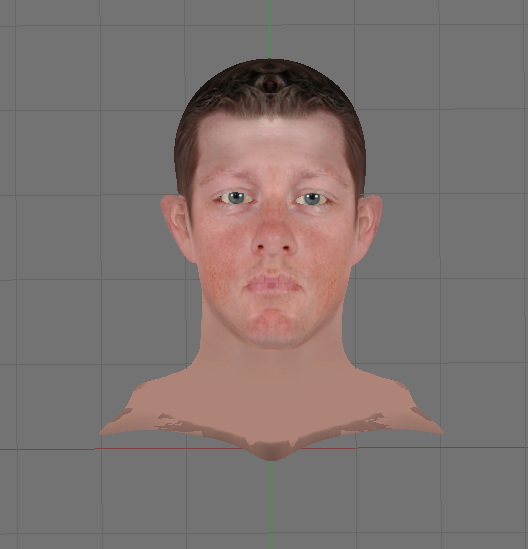Screen dimensions: 528x549
Task: Click the nostril on the model's left side
Action: pos(260,248)
